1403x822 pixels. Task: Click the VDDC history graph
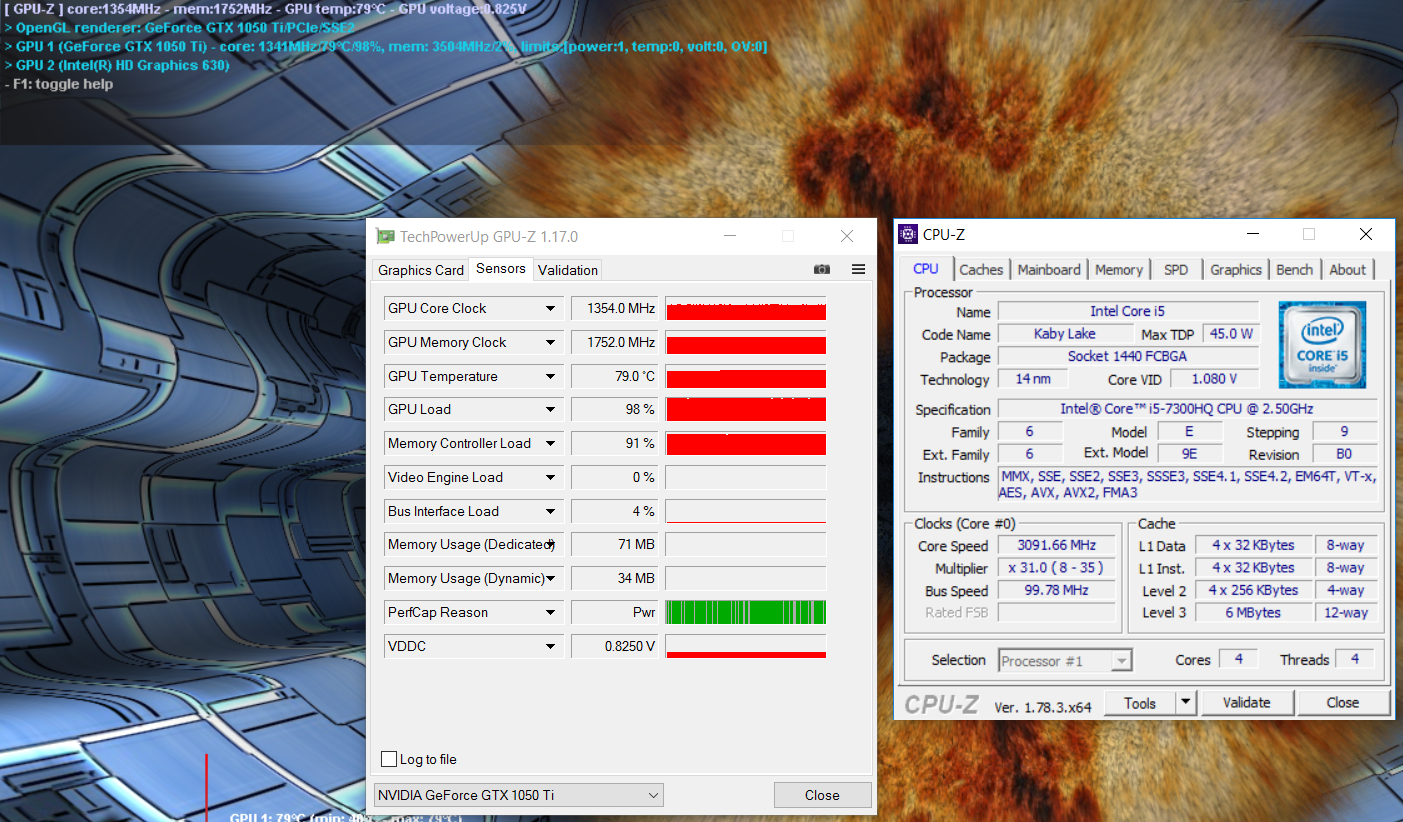(x=746, y=647)
